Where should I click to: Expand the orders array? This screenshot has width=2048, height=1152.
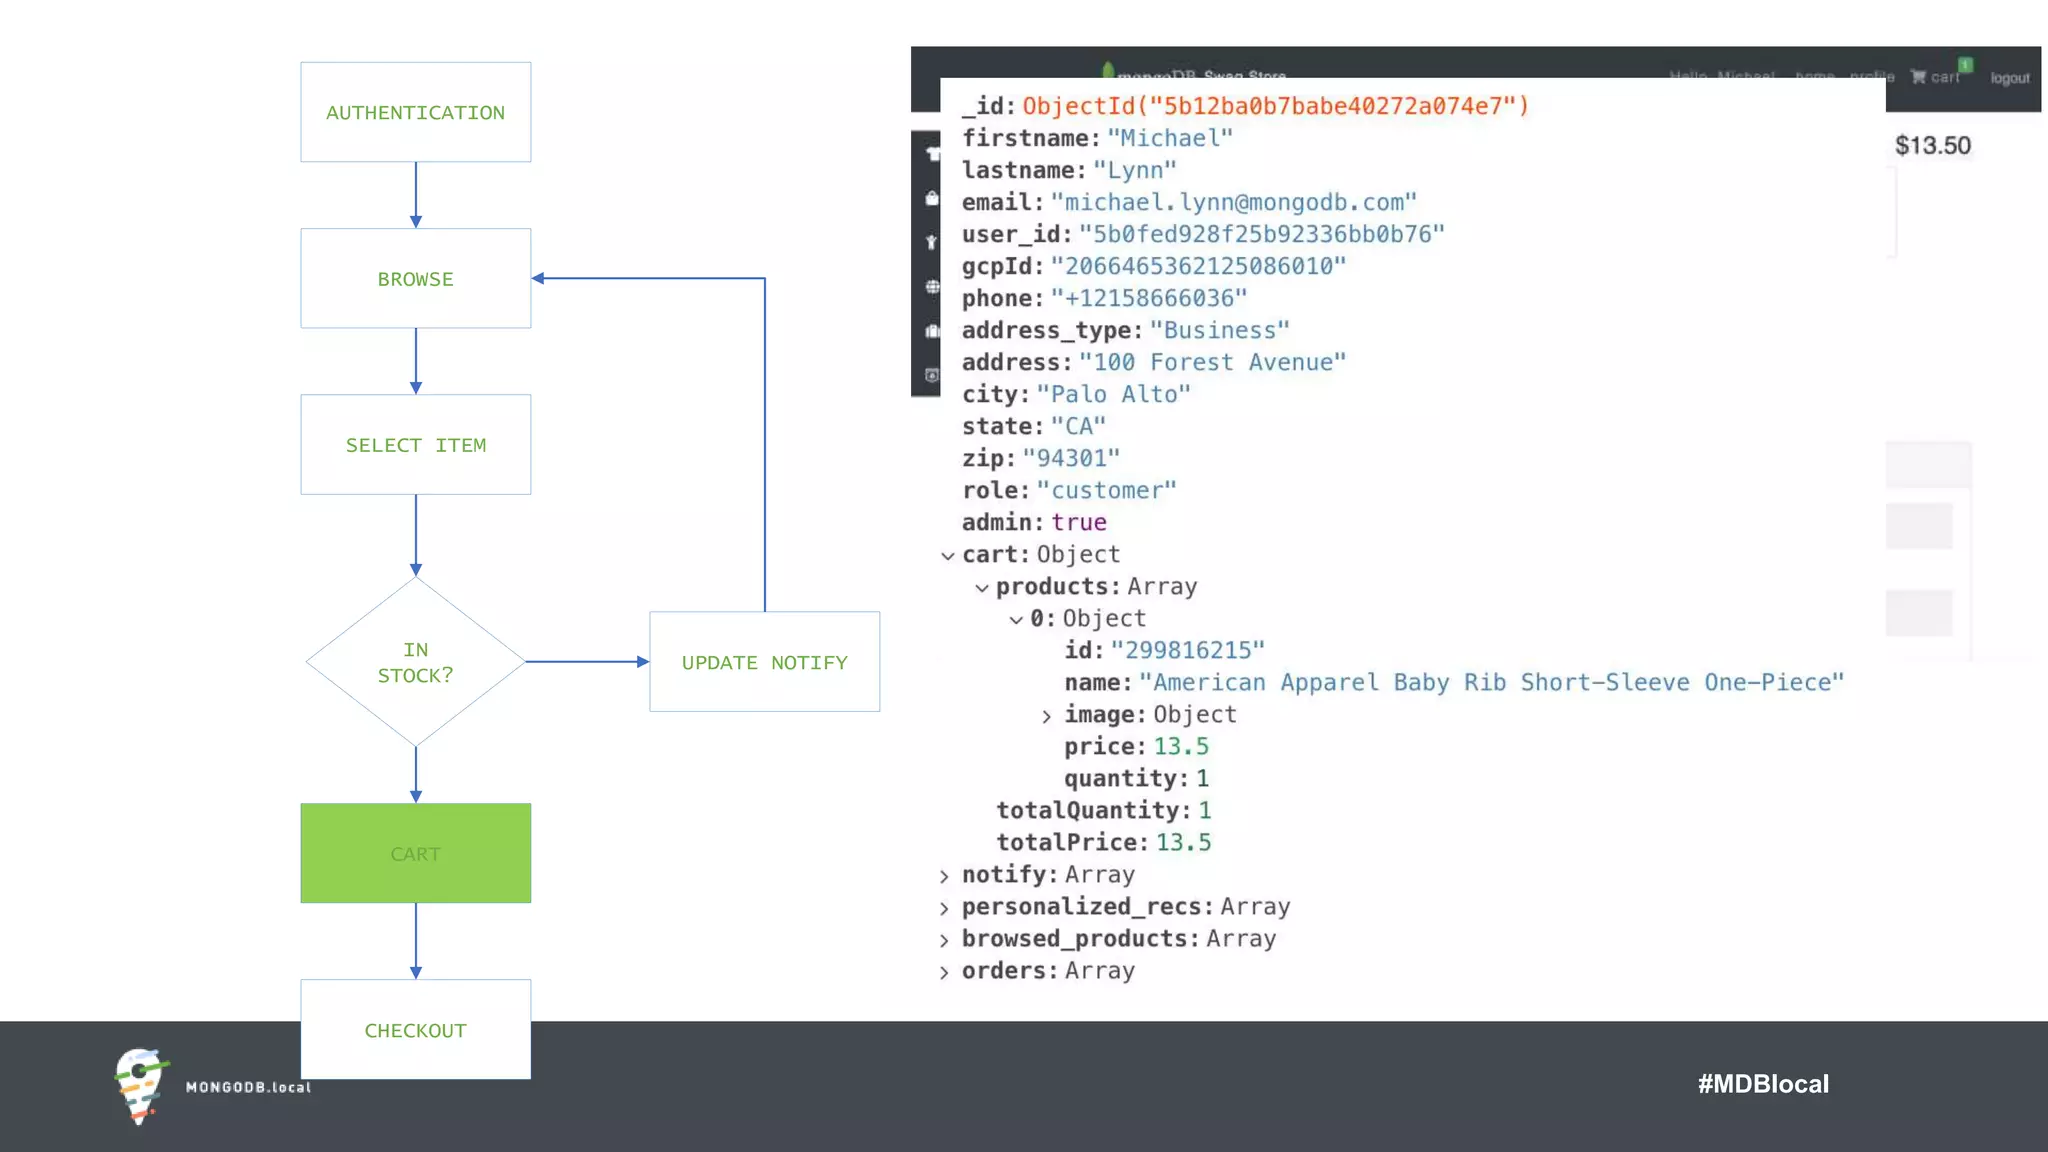(944, 972)
